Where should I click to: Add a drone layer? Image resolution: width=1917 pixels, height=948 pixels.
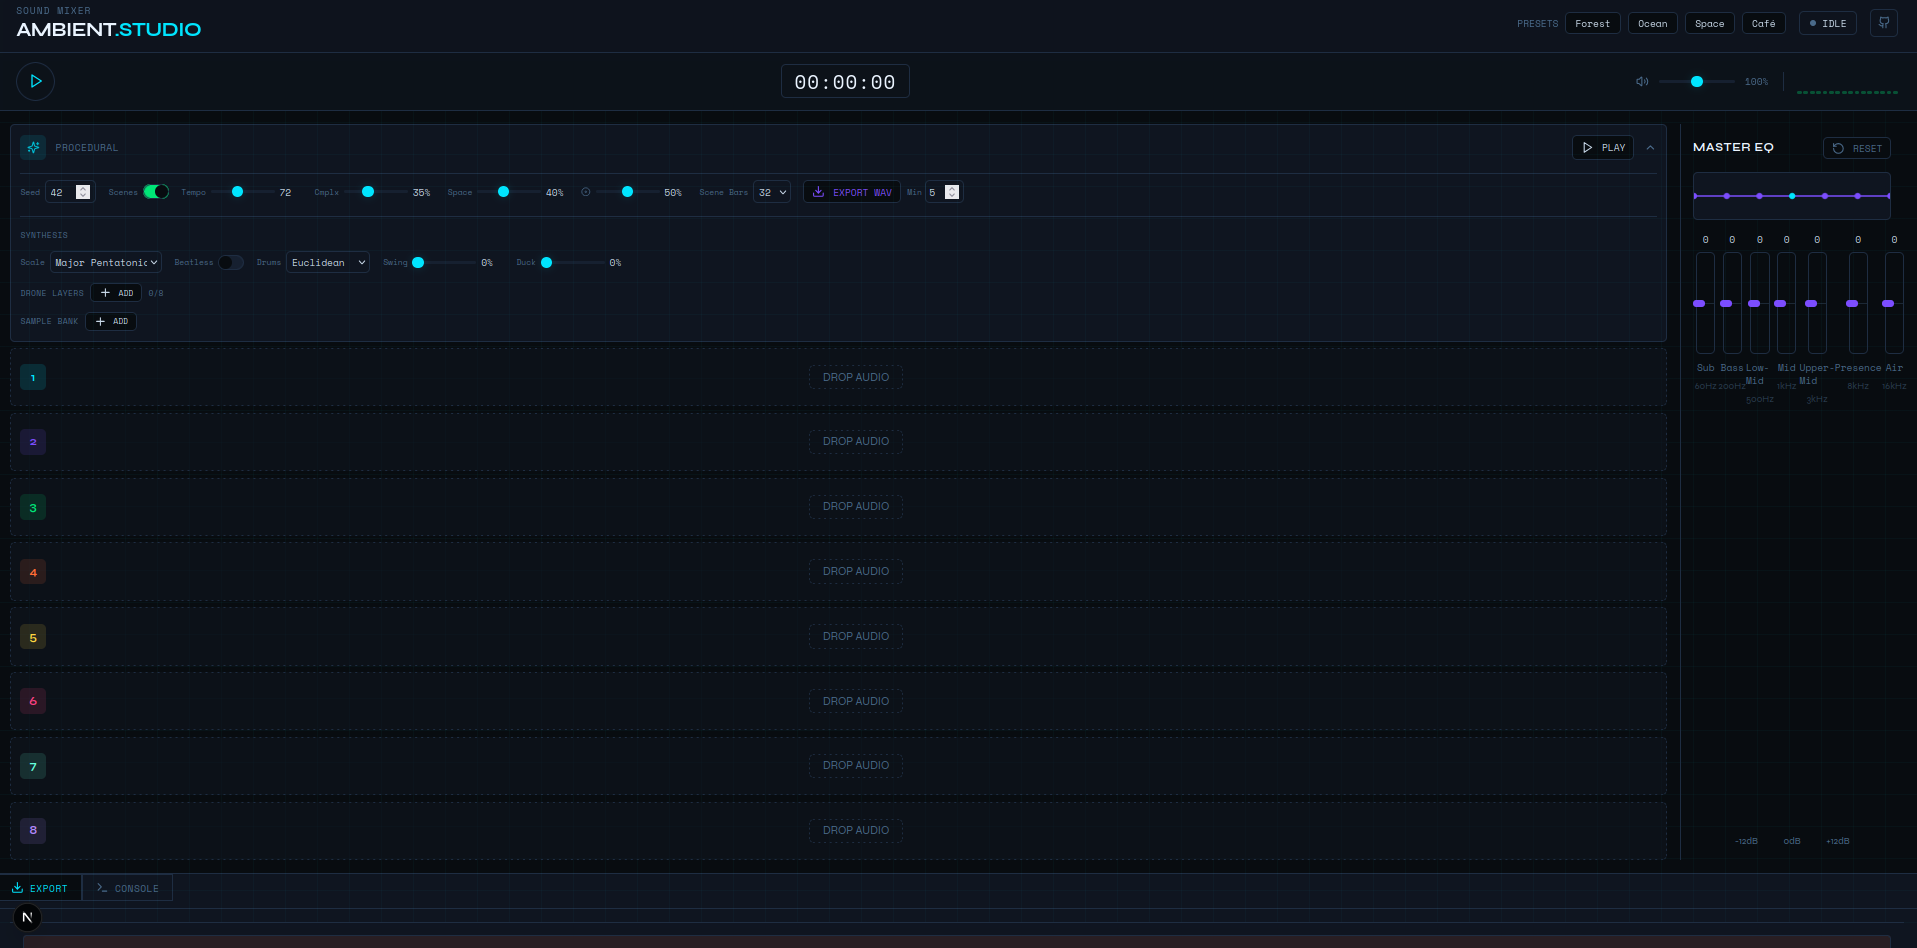click(x=116, y=293)
